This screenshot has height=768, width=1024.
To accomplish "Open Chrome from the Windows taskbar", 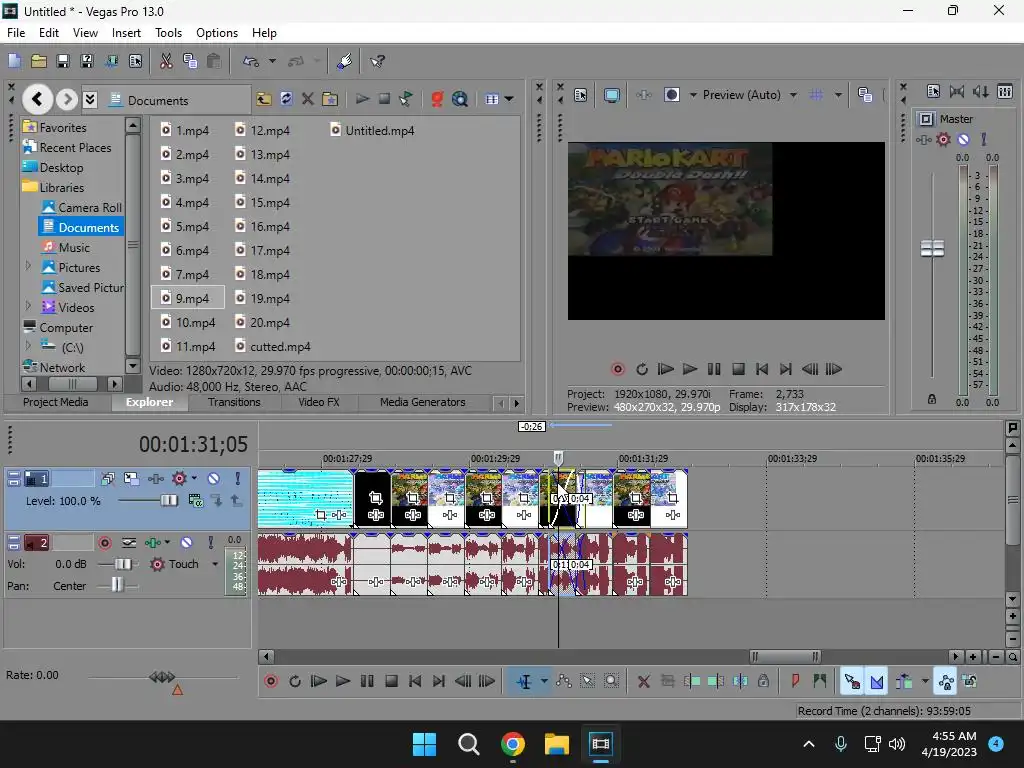I will tap(513, 744).
